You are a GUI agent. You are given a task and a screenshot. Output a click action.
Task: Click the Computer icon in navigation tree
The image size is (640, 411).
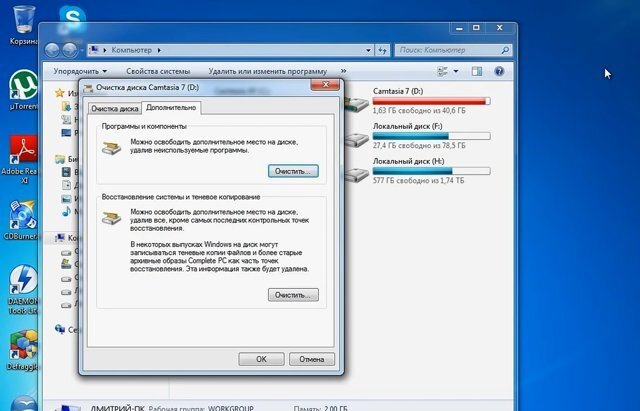(x=60, y=238)
